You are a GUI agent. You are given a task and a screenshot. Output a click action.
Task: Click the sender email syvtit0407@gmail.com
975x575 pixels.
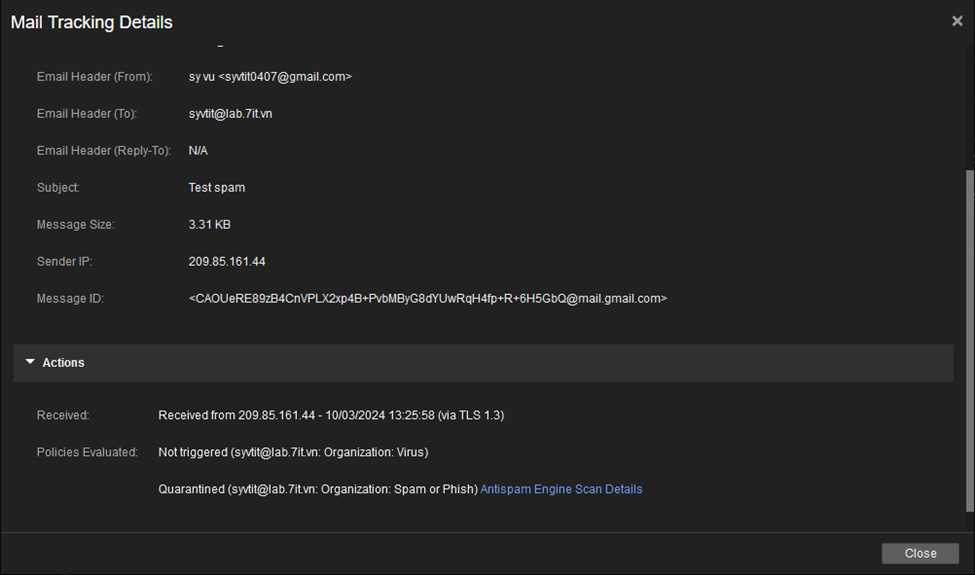[x=285, y=77]
